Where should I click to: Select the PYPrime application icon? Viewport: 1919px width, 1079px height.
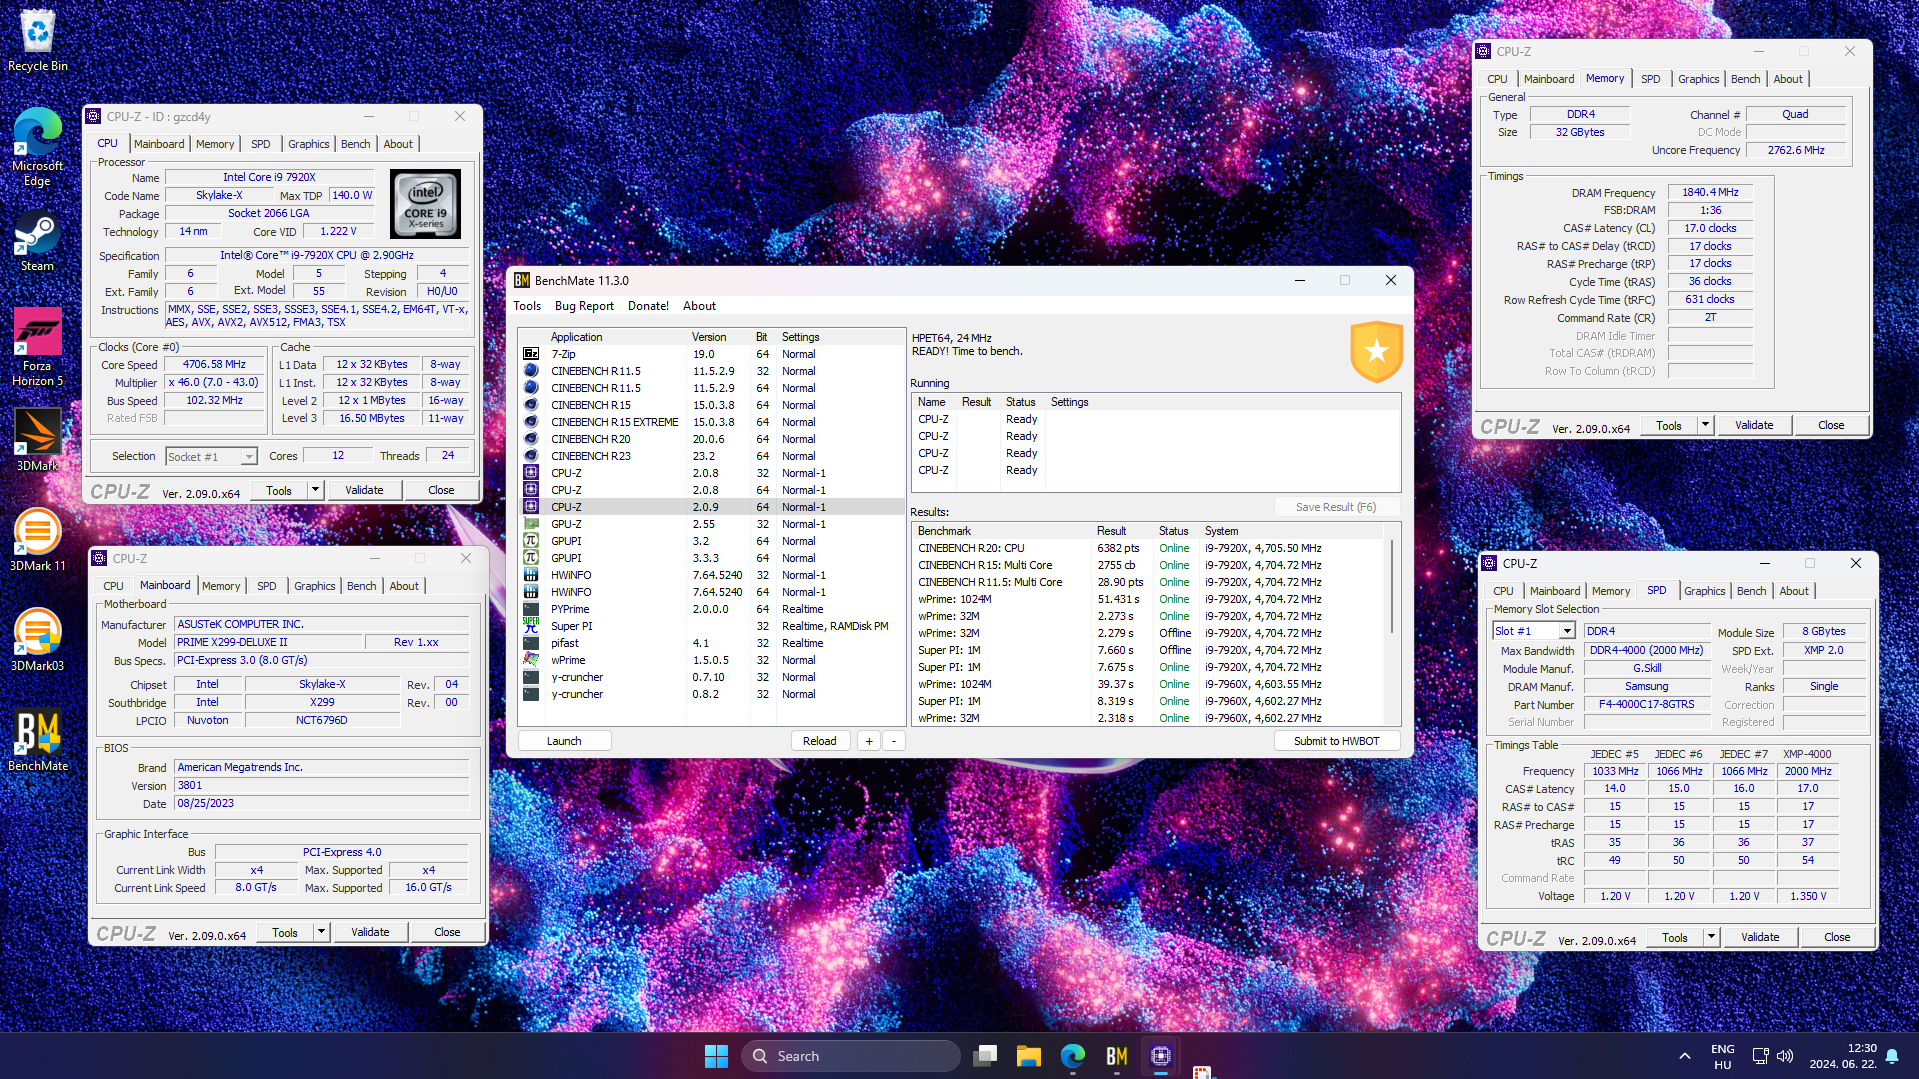pyautogui.click(x=531, y=609)
